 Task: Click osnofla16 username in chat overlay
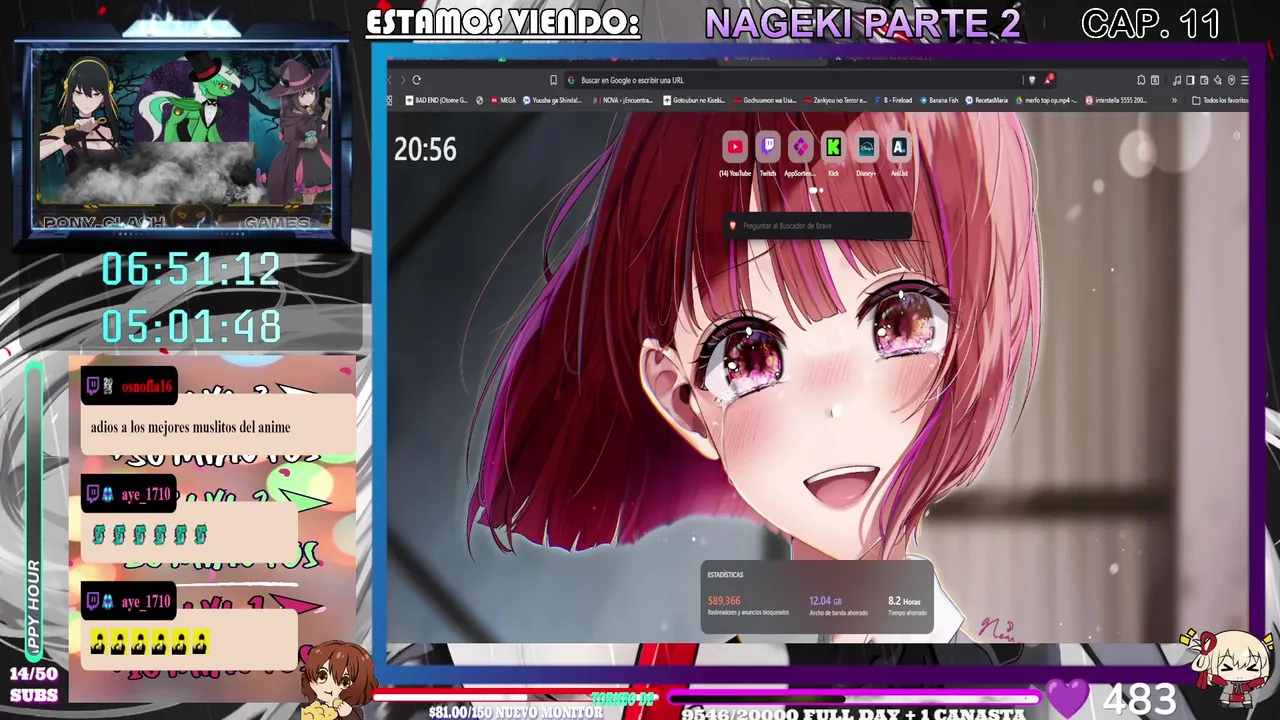[146, 386]
